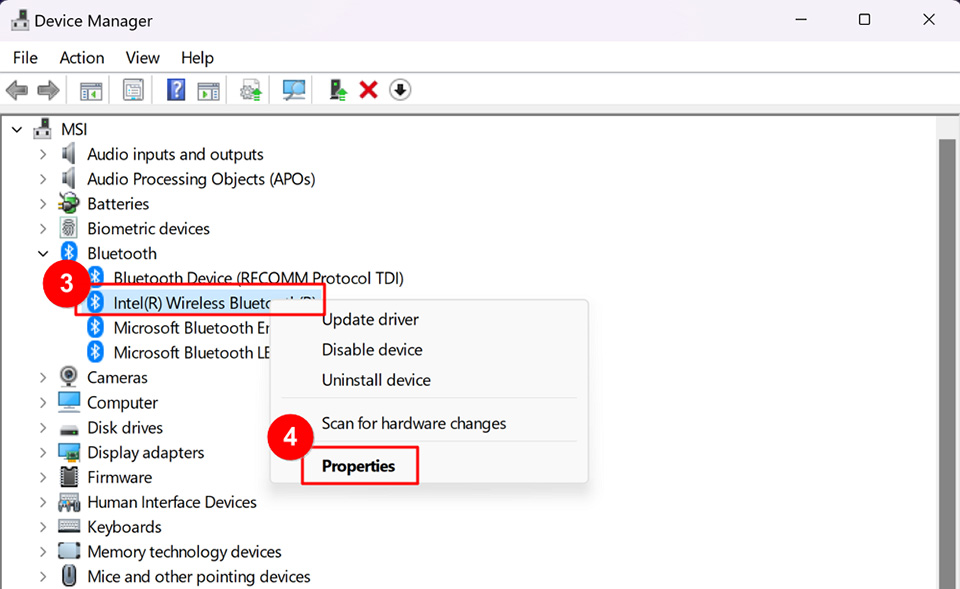Click the Audio inputs and outputs speaker icon
960x589 pixels.
point(69,154)
